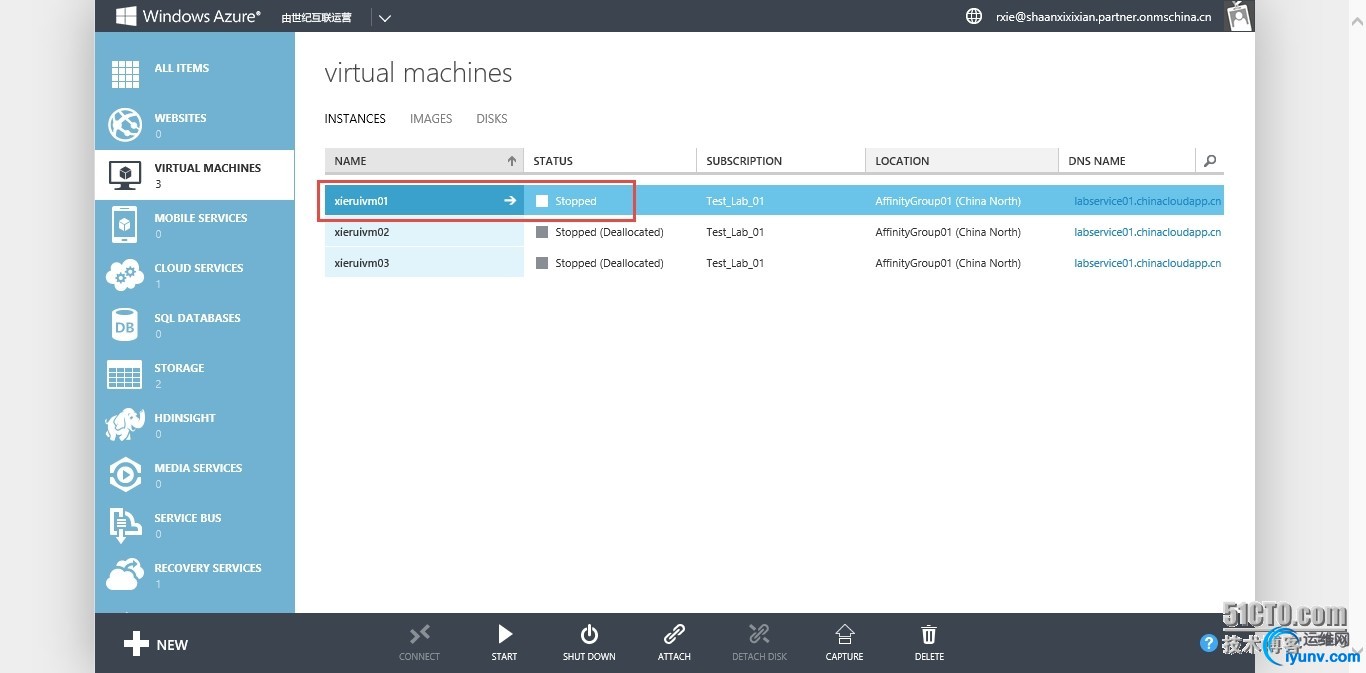Open Storage in the sidebar
Viewport: 1366px width, 673px height.
coord(195,375)
